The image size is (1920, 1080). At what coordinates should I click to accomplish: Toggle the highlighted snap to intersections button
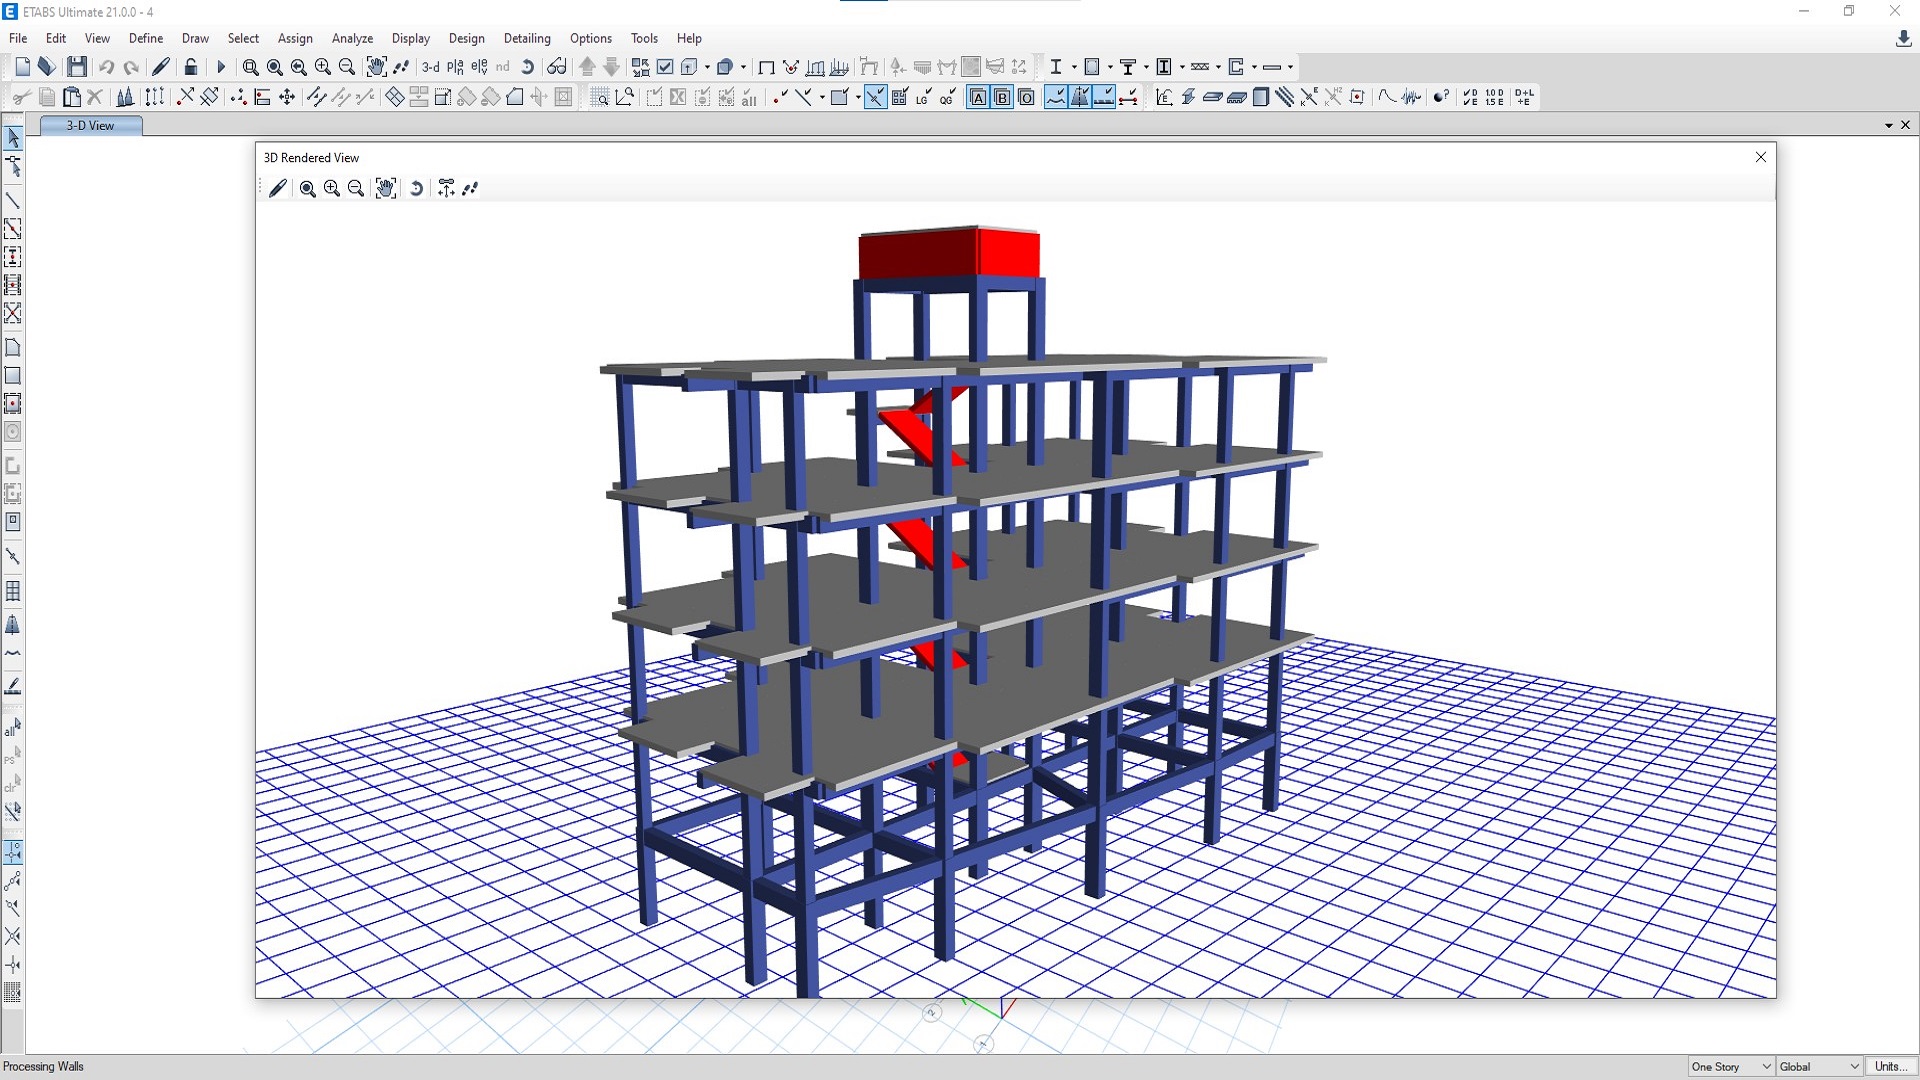875,97
